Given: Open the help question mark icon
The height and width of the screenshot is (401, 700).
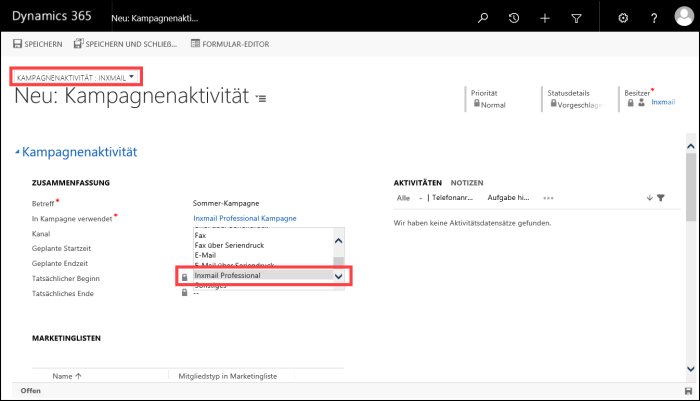Looking at the screenshot, I should 654,18.
